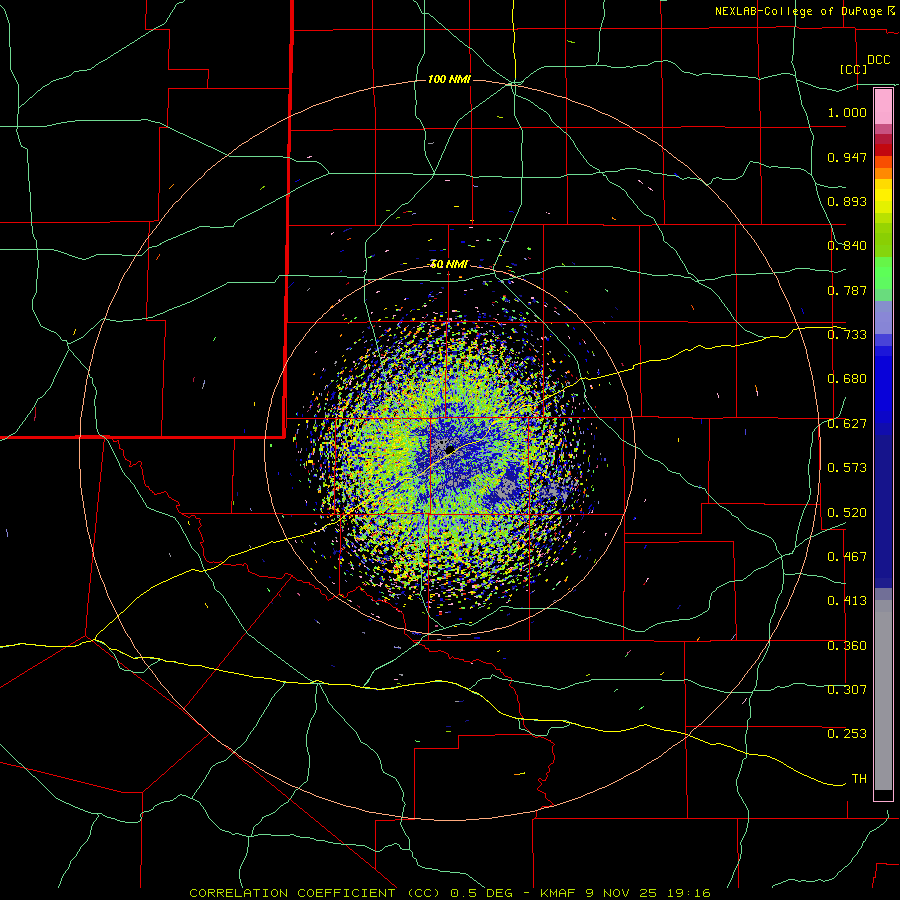Click the 0.573 scale value
Screen dimensions: 900x900
click(x=847, y=468)
